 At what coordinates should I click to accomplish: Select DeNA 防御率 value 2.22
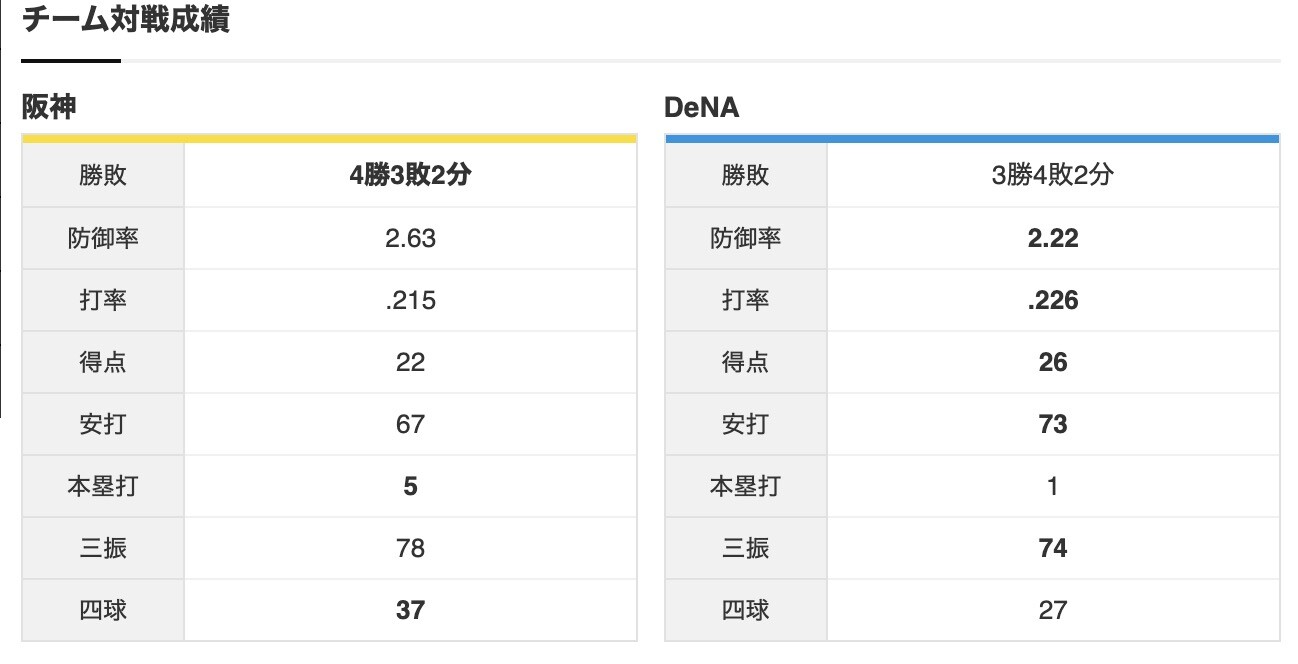1053,239
